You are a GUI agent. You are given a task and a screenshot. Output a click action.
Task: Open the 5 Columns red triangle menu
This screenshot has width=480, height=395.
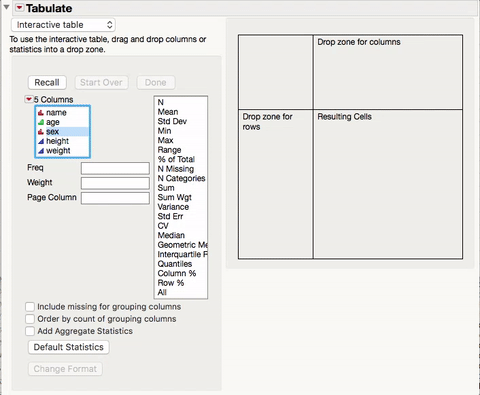(x=29, y=99)
